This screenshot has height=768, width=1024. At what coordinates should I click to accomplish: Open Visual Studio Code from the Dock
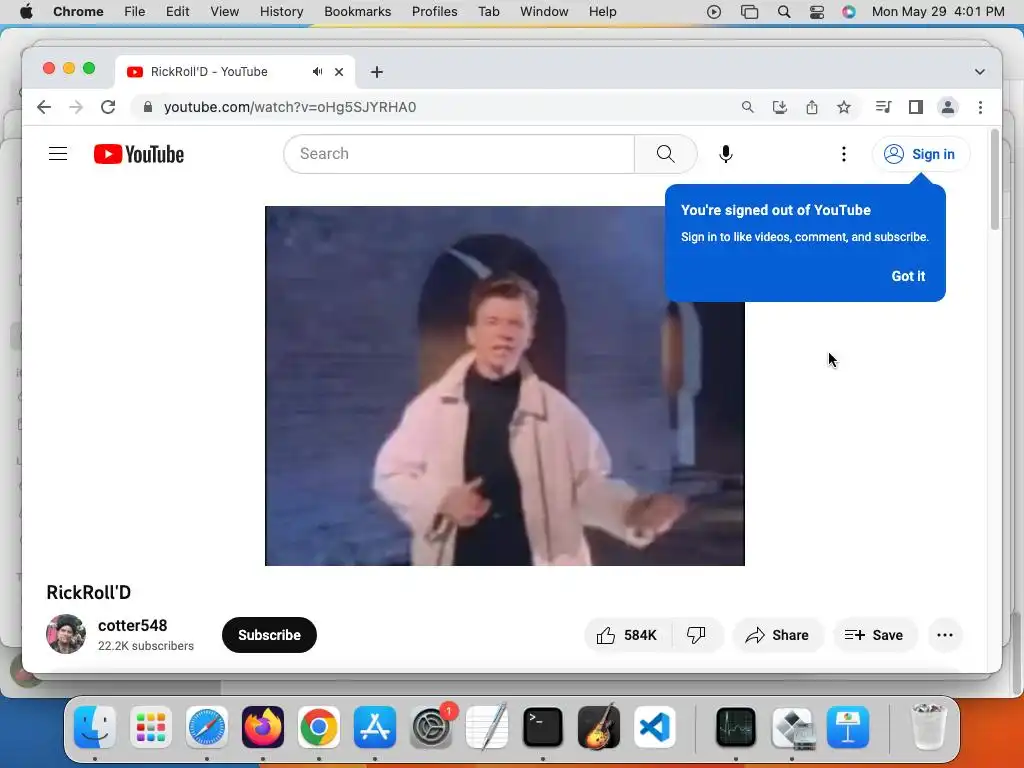[x=655, y=727]
